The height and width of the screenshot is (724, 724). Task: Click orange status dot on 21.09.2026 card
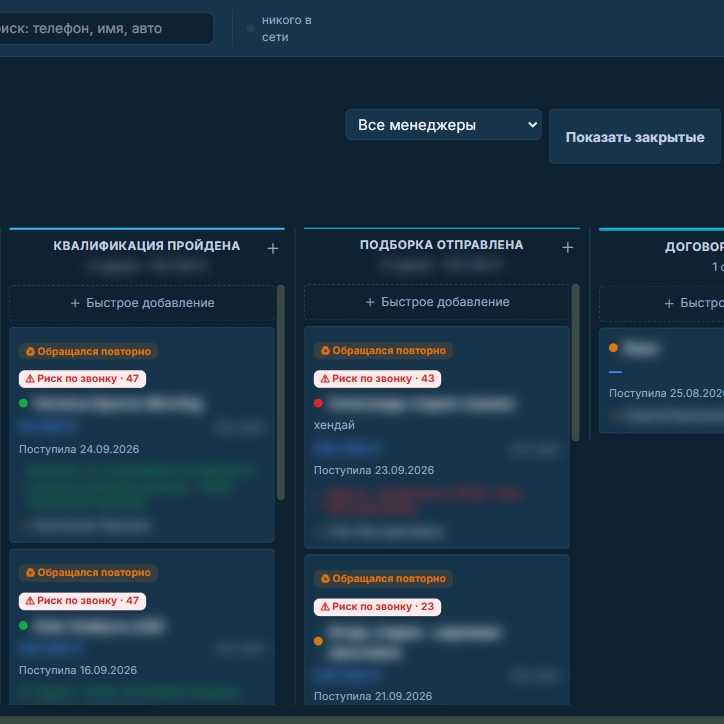318,641
